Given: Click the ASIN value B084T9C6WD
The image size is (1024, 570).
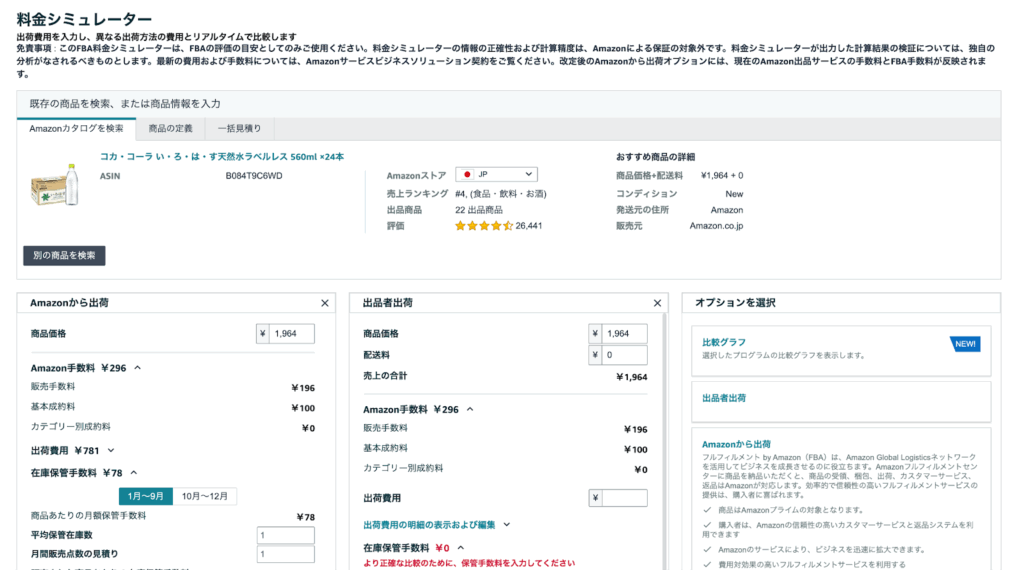Looking at the screenshot, I should [x=254, y=176].
